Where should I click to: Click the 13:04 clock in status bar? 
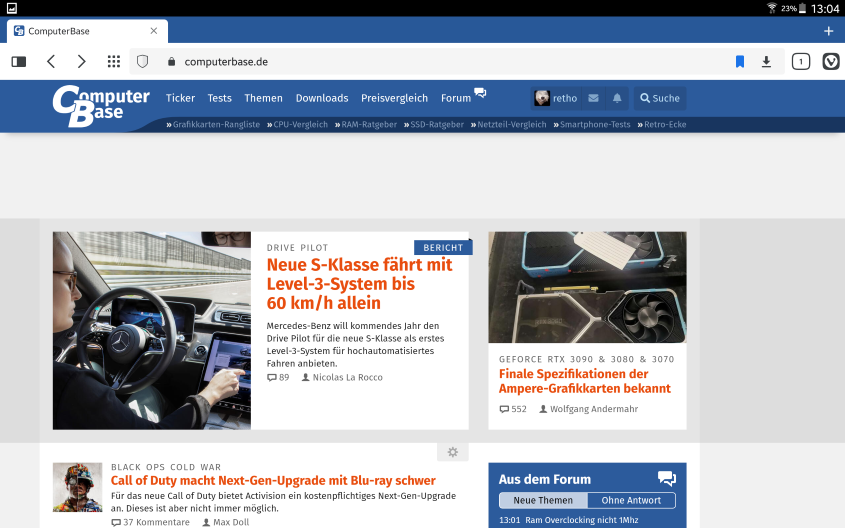(825, 9)
